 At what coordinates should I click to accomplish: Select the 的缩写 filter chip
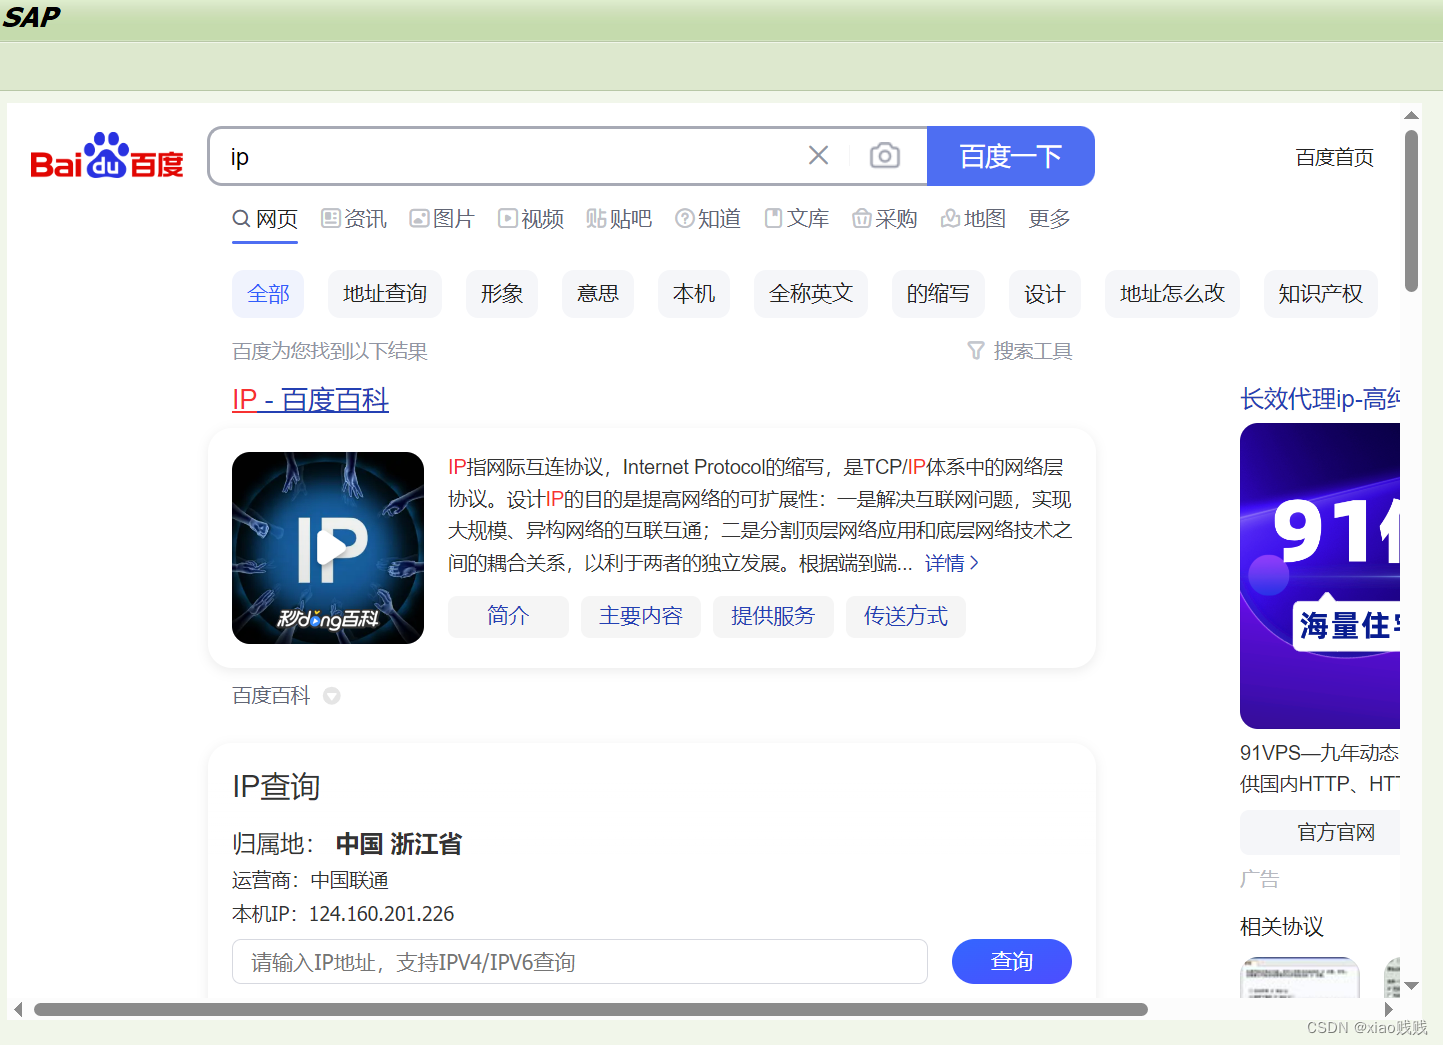[x=938, y=294]
